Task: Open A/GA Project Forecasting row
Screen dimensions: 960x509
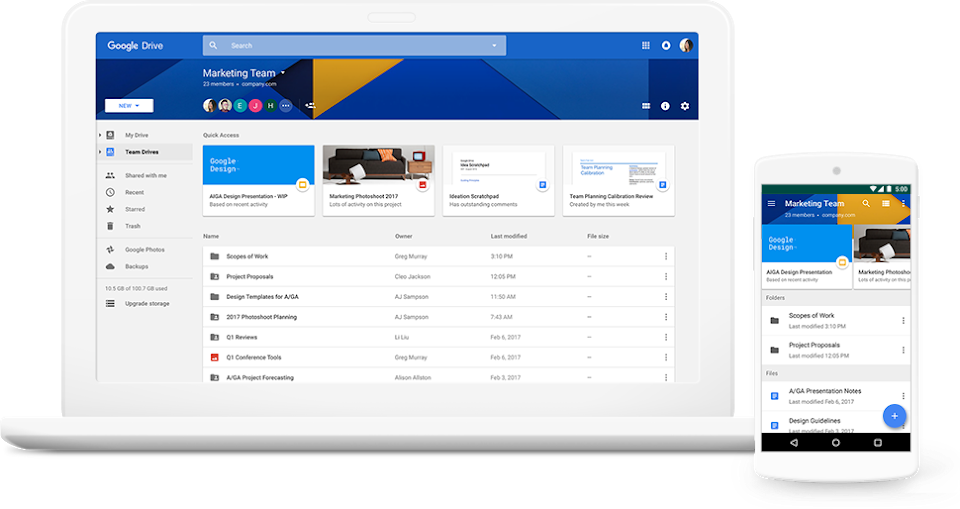Action: click(x=438, y=376)
